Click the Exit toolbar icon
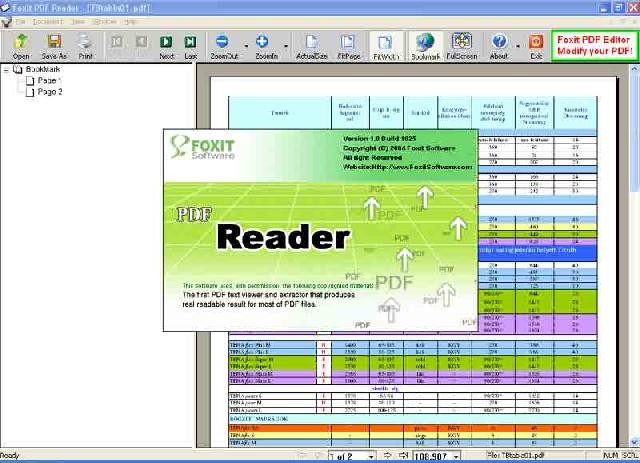This screenshot has width=640, height=463. tap(536, 42)
